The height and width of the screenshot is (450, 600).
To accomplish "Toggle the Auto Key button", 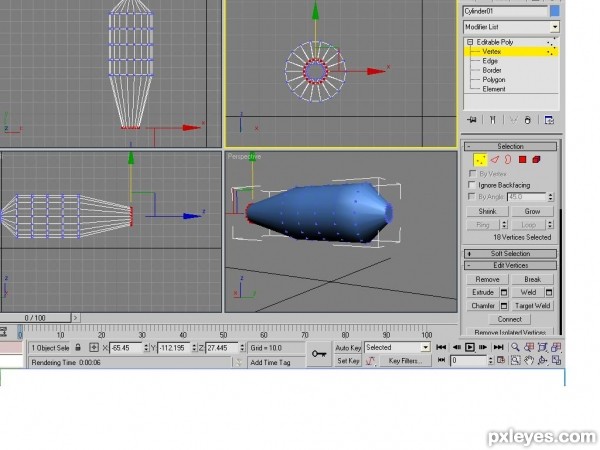I will coord(348,348).
